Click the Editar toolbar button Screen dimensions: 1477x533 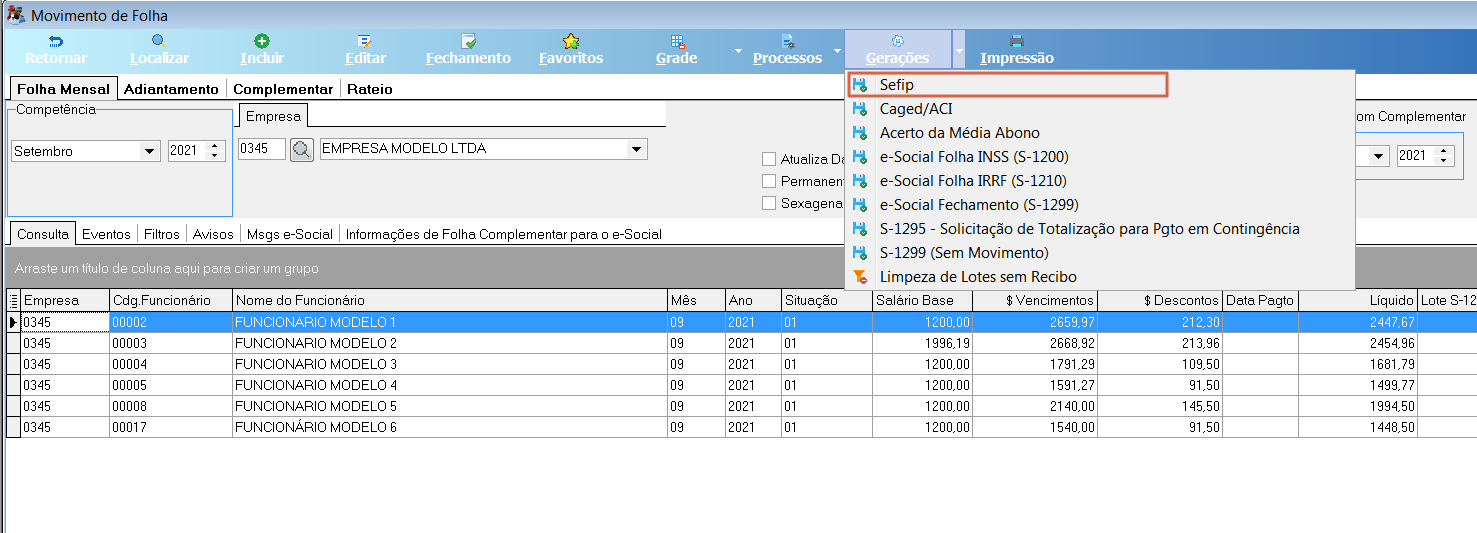click(x=365, y=50)
